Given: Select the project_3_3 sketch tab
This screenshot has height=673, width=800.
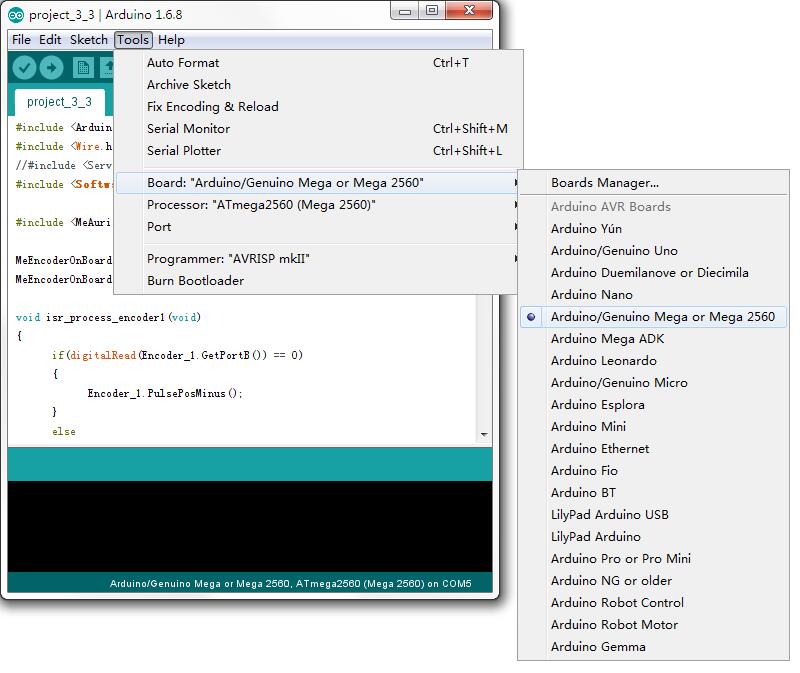Looking at the screenshot, I should pos(59,102).
